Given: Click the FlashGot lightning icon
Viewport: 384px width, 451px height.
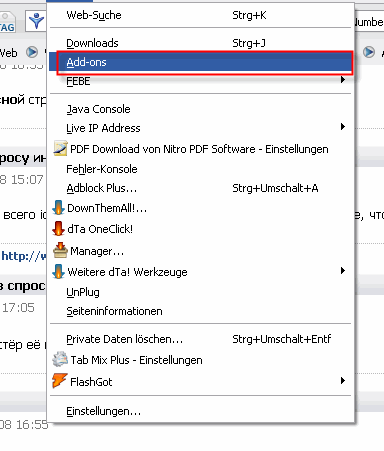Looking at the screenshot, I should (60, 381).
